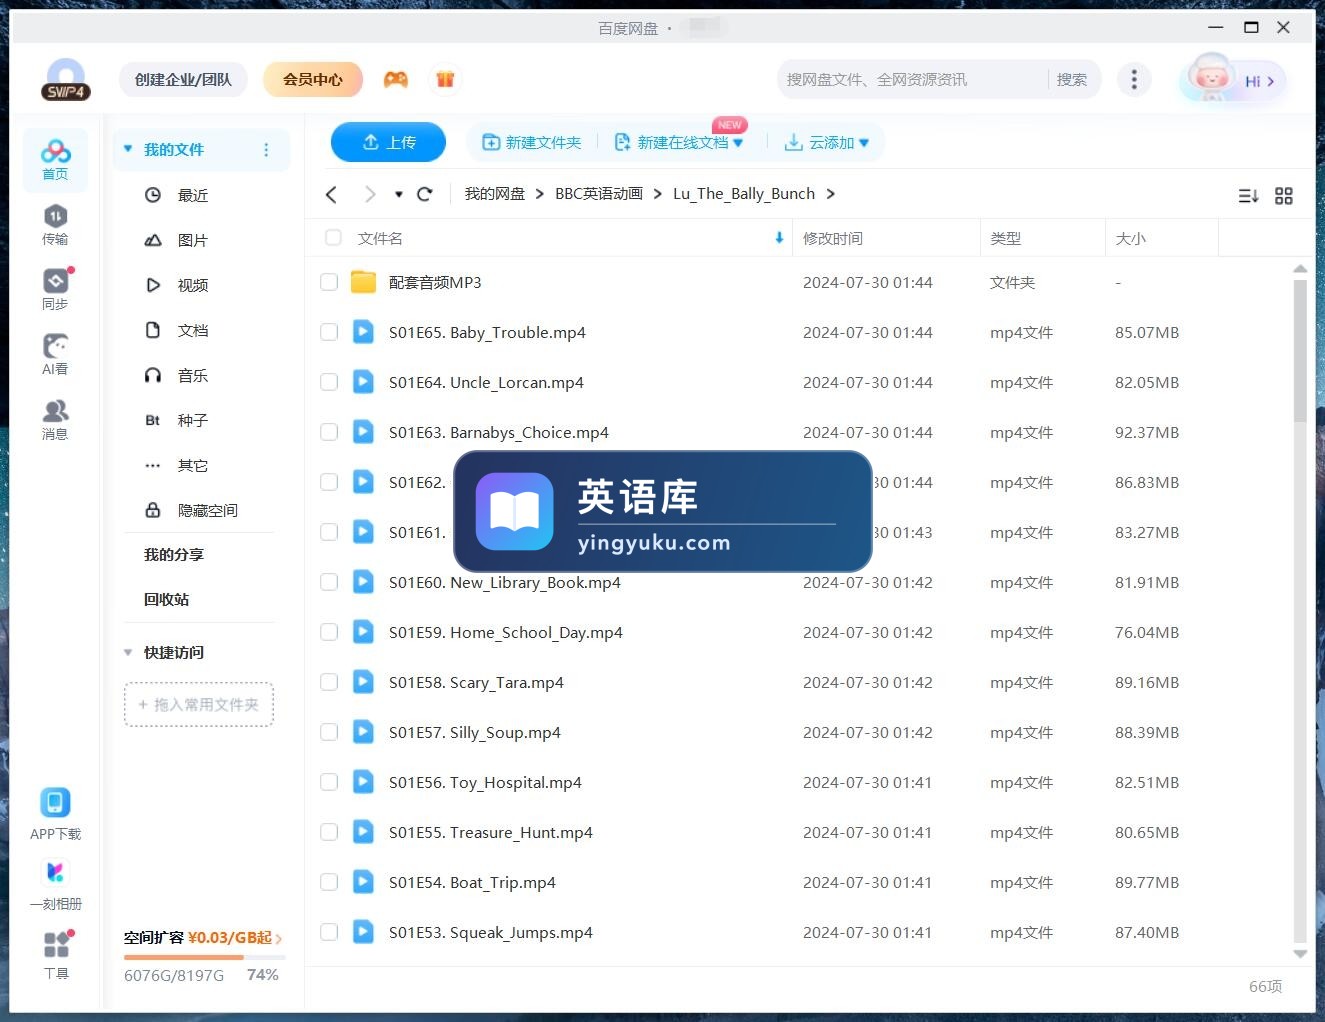
Task: Click 新建文件夹 button
Action: [532, 143]
